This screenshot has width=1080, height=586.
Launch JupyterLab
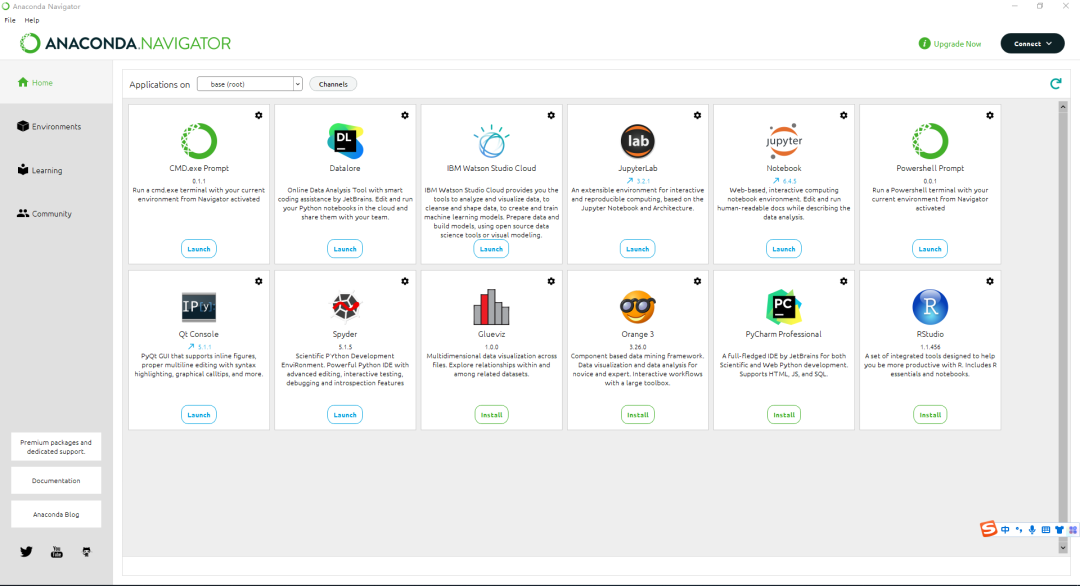coord(637,249)
